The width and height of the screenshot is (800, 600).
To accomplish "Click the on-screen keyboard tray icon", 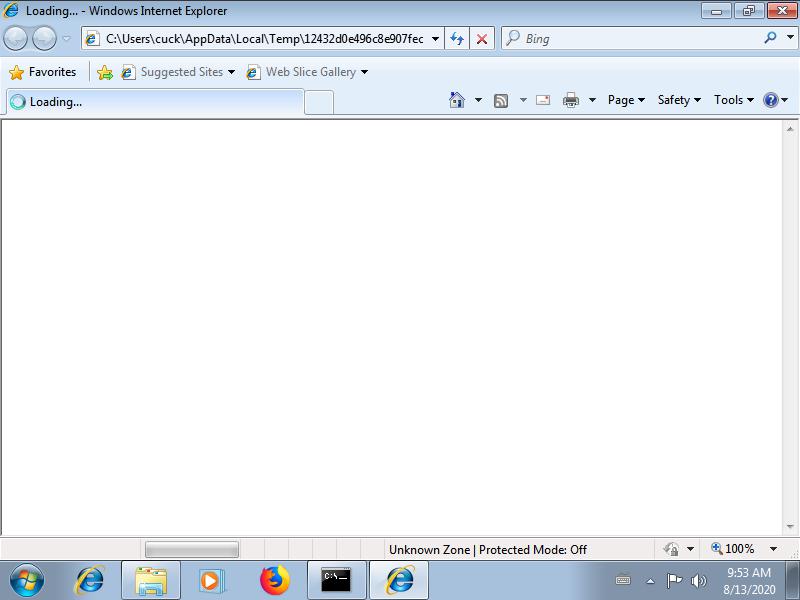I will [623, 580].
